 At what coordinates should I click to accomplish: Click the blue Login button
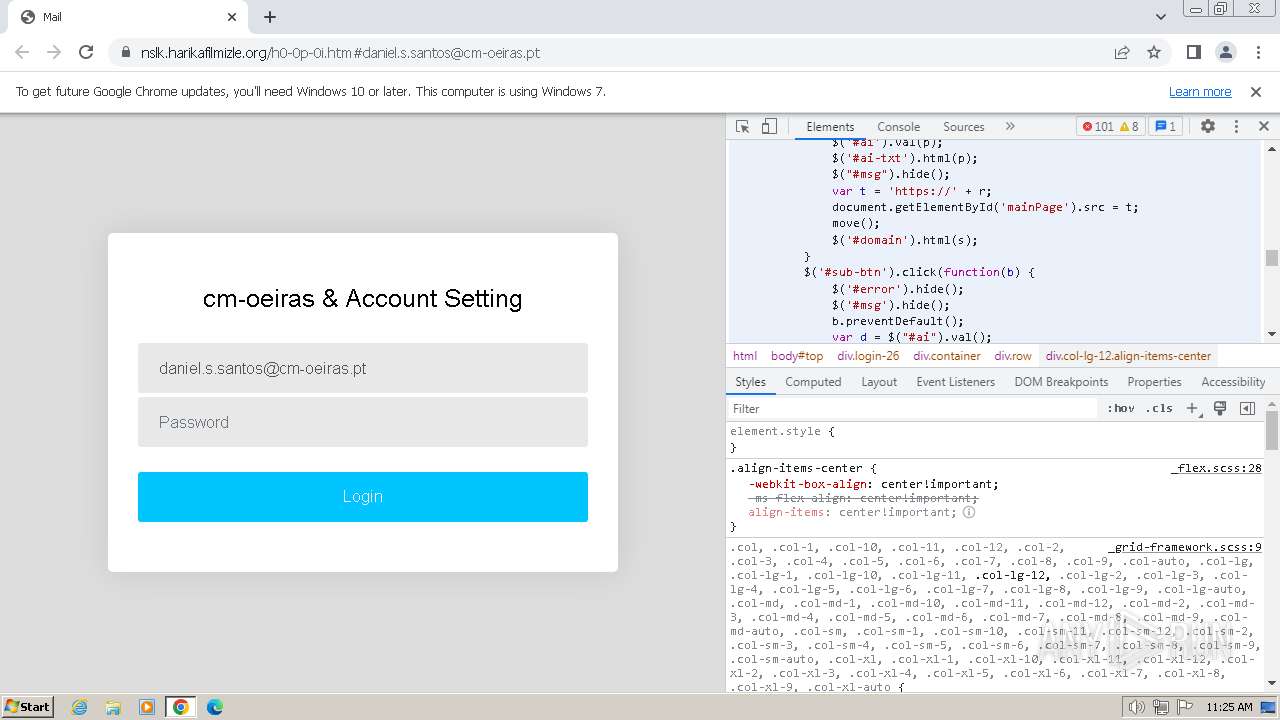click(x=363, y=496)
